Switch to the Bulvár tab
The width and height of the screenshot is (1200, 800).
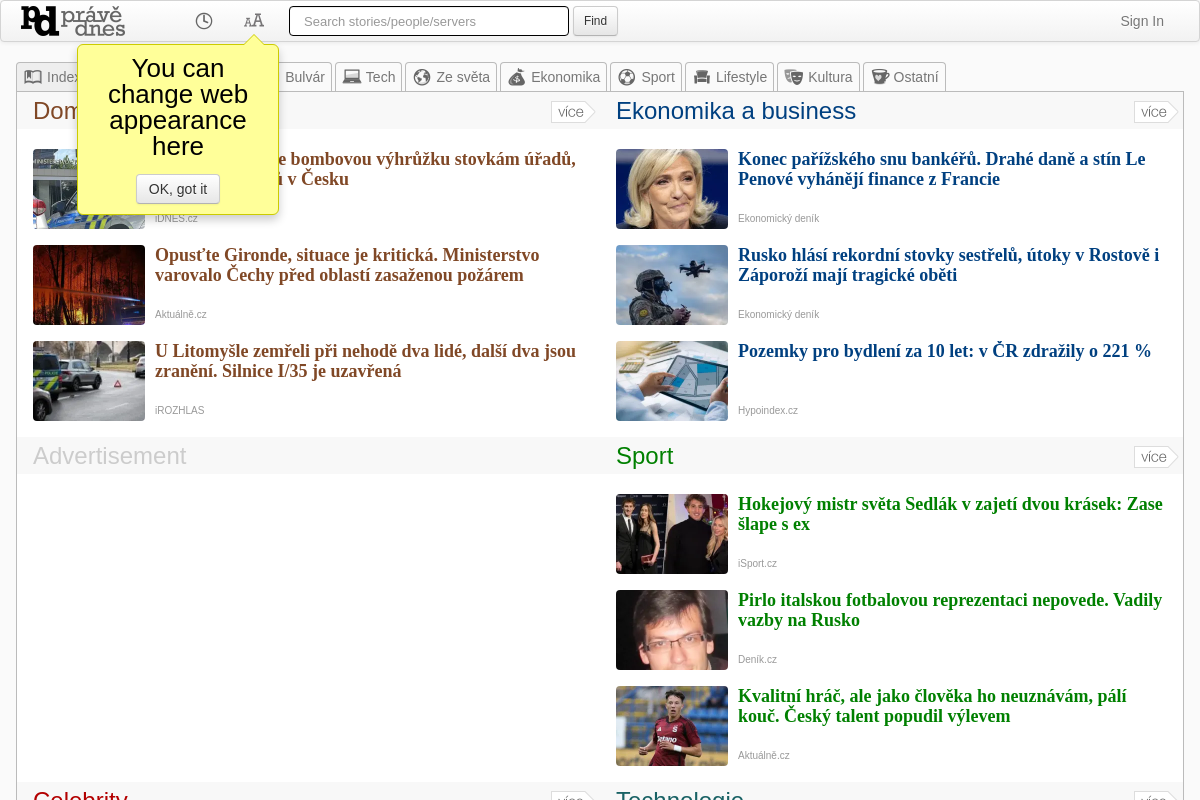(x=304, y=77)
